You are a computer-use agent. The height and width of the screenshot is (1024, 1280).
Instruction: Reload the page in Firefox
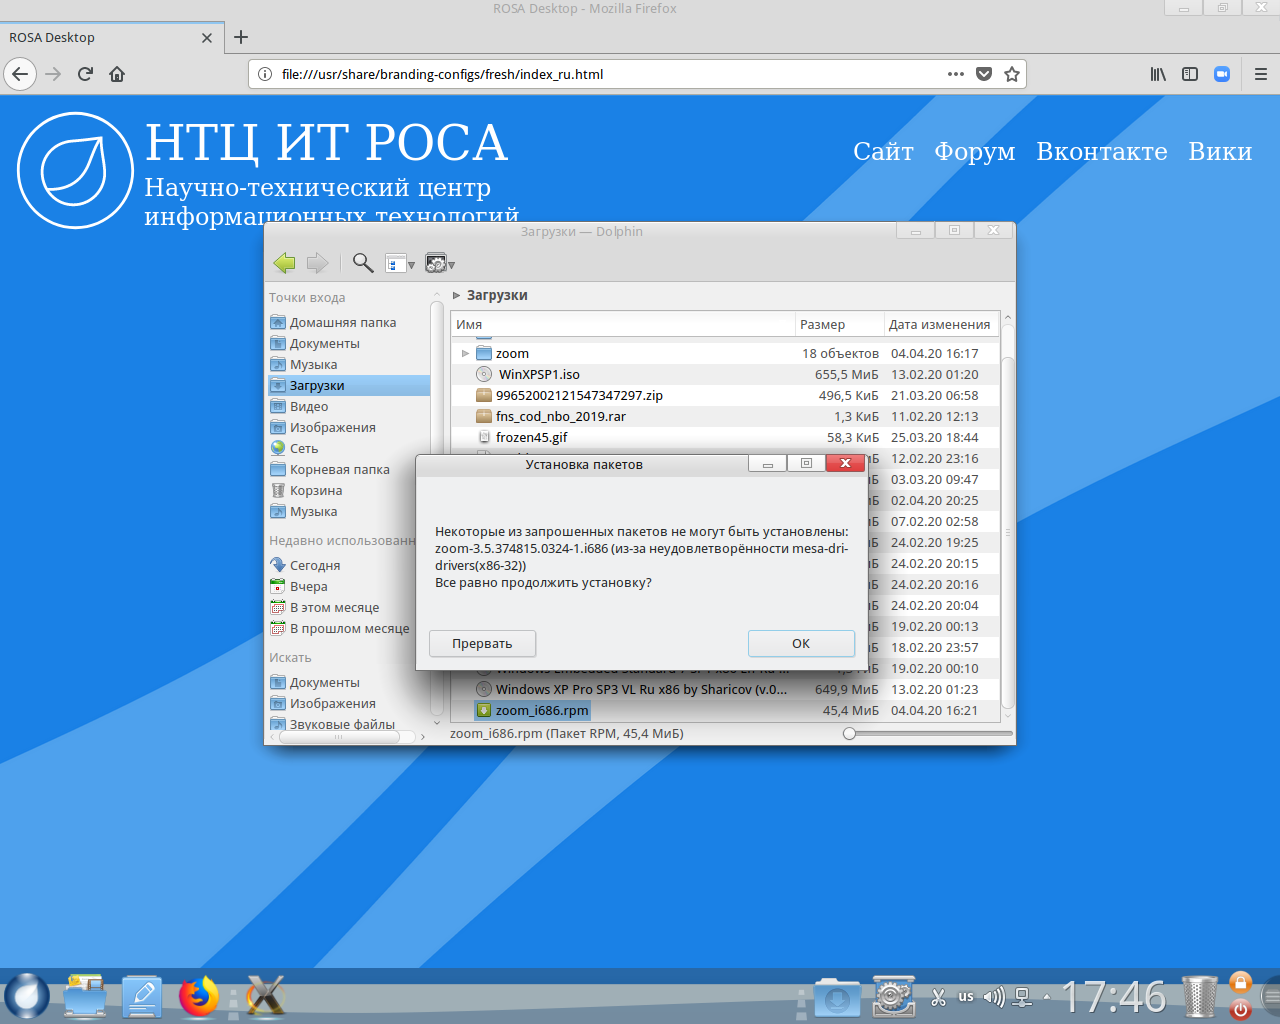click(86, 74)
